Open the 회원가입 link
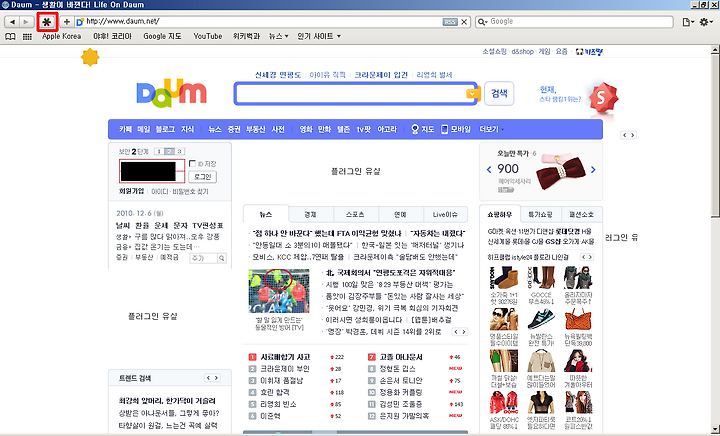Image resolution: width=720 pixels, height=436 pixels. click(131, 191)
